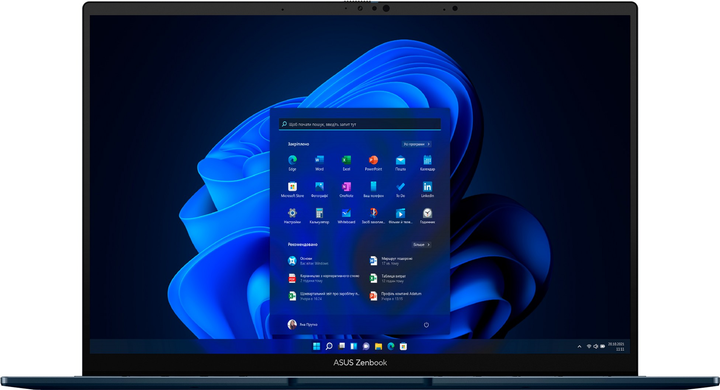
Task: Open the taskbar clock and date
Action: tap(616, 346)
